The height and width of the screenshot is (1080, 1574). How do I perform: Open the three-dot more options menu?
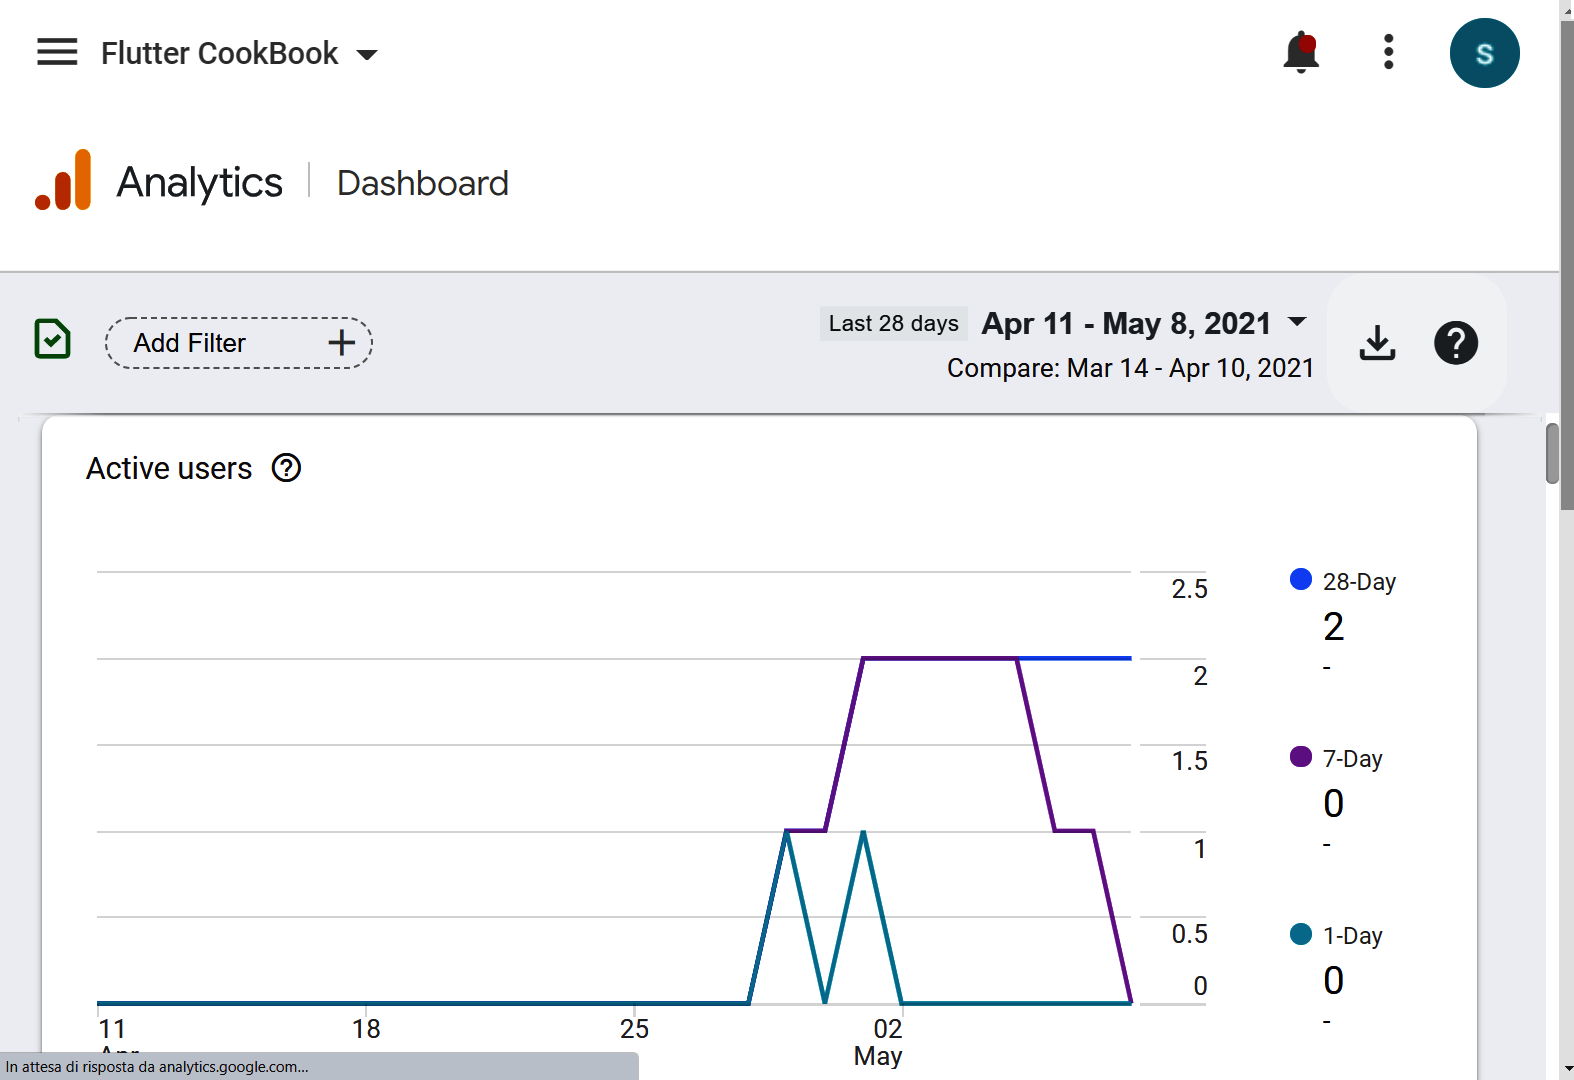(x=1388, y=52)
